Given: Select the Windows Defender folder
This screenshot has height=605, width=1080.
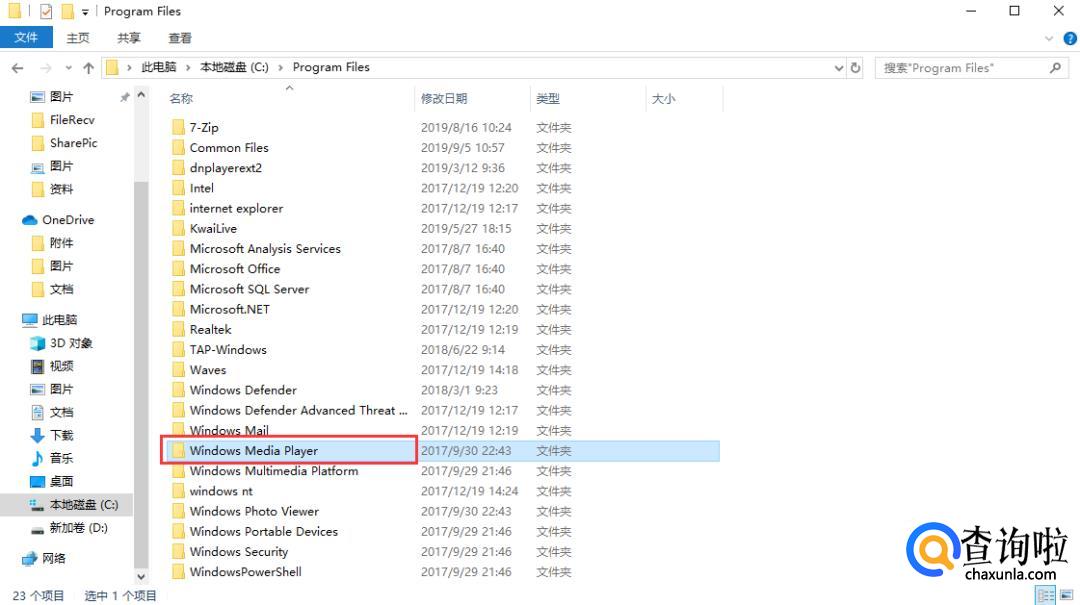Looking at the screenshot, I should pos(243,390).
